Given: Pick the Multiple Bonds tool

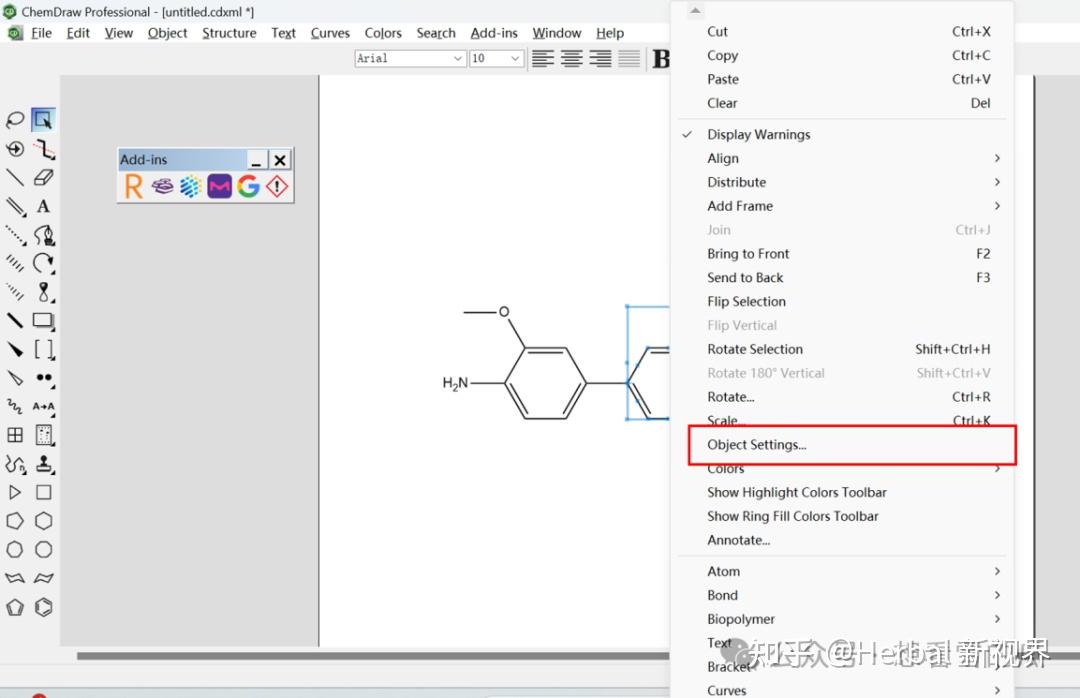Looking at the screenshot, I should (14, 206).
